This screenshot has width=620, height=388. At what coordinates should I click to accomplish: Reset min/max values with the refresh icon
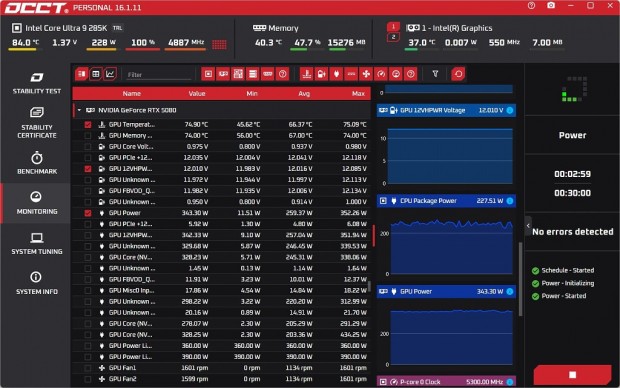click(x=458, y=74)
